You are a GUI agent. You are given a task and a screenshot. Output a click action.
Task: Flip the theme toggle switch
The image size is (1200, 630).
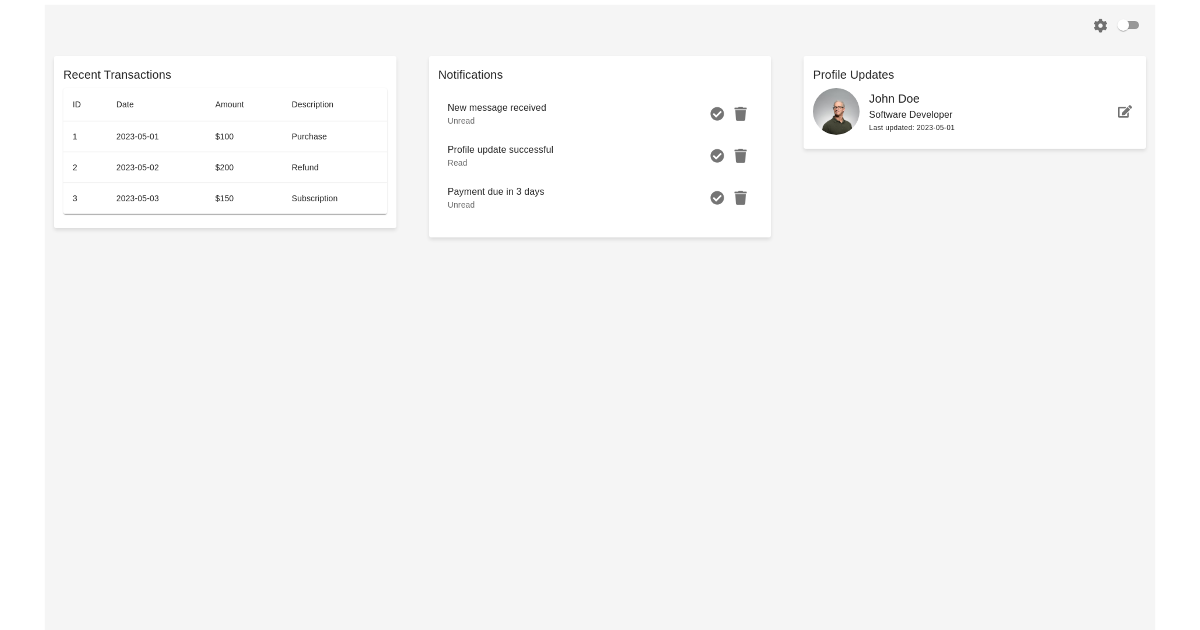[x=1128, y=25]
